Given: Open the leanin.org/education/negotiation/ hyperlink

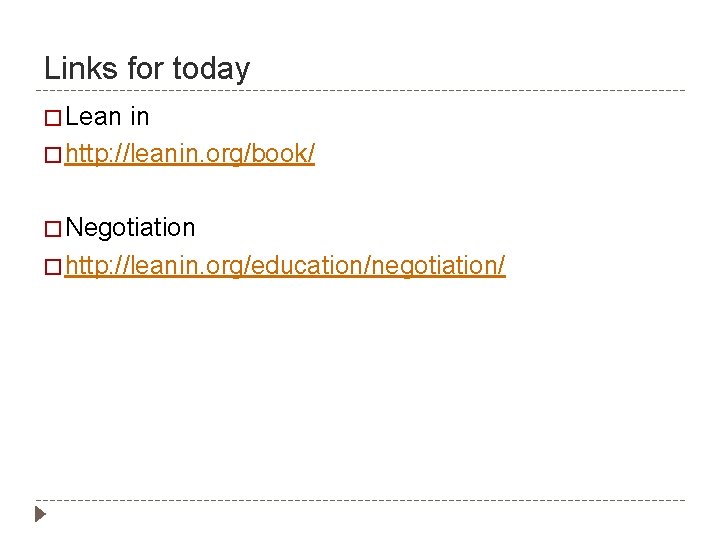Looking at the screenshot, I should (x=285, y=266).
